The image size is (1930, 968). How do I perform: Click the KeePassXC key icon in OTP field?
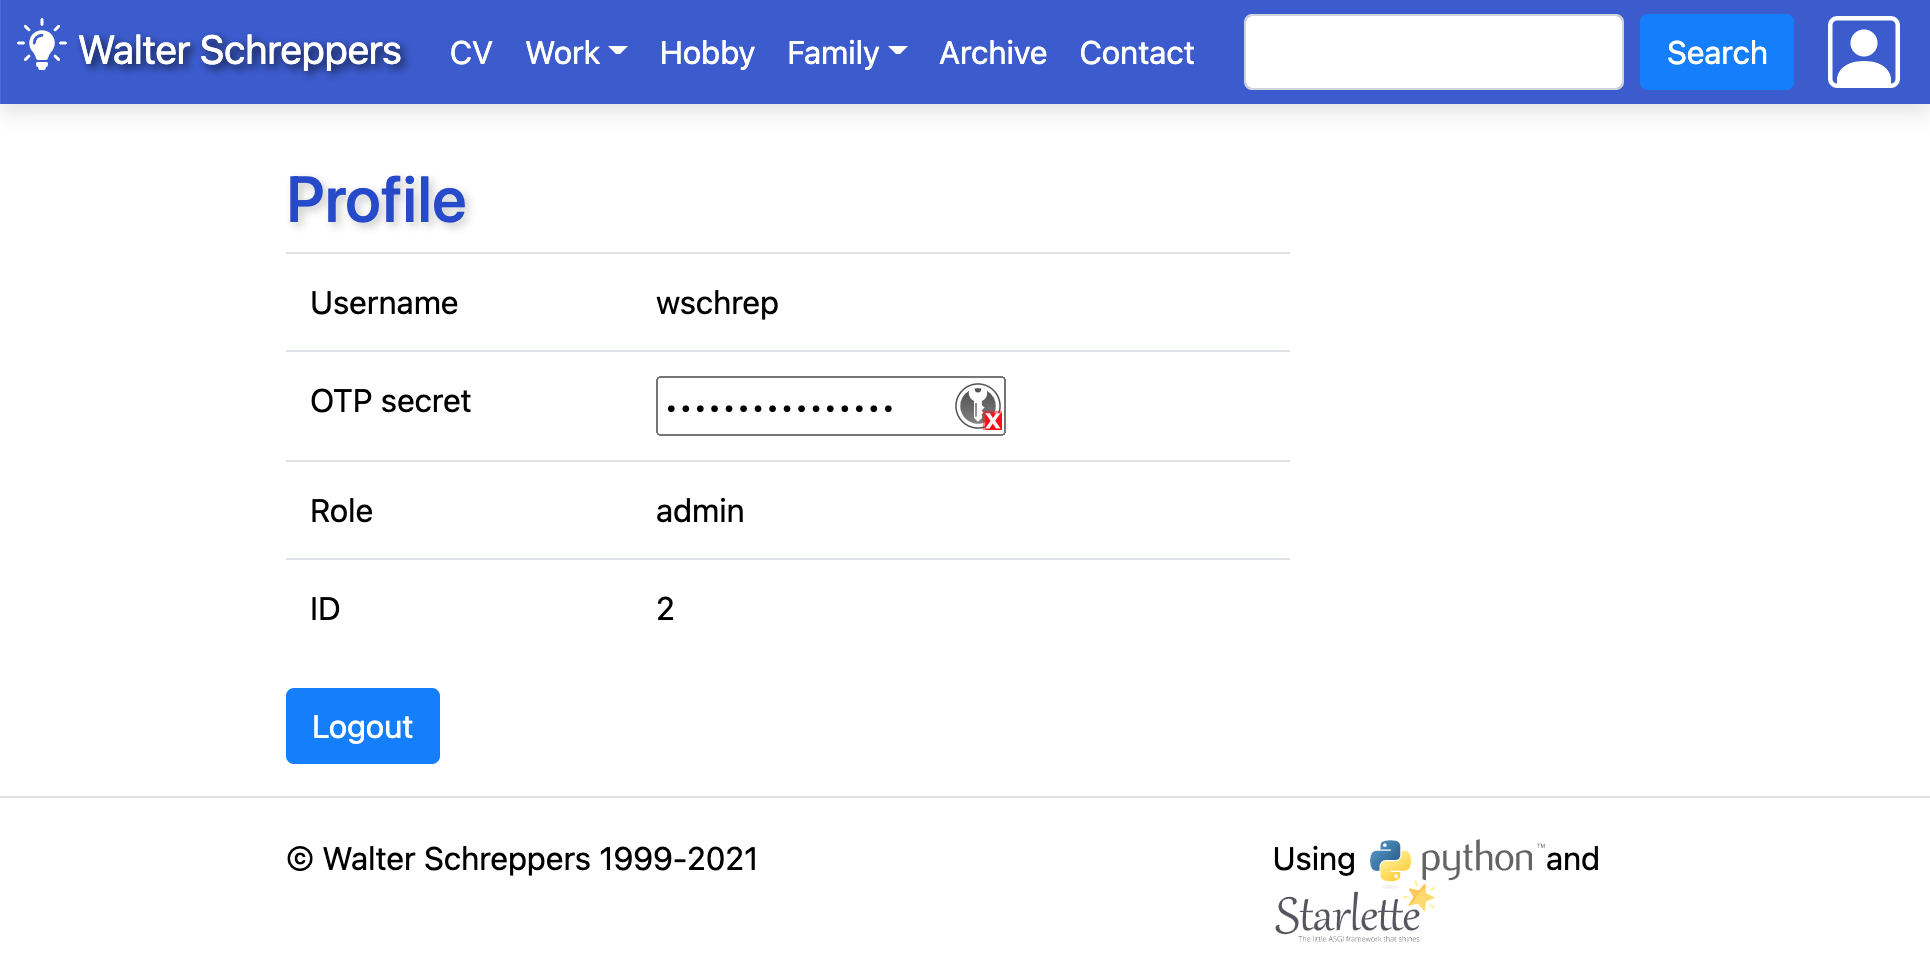pos(978,406)
